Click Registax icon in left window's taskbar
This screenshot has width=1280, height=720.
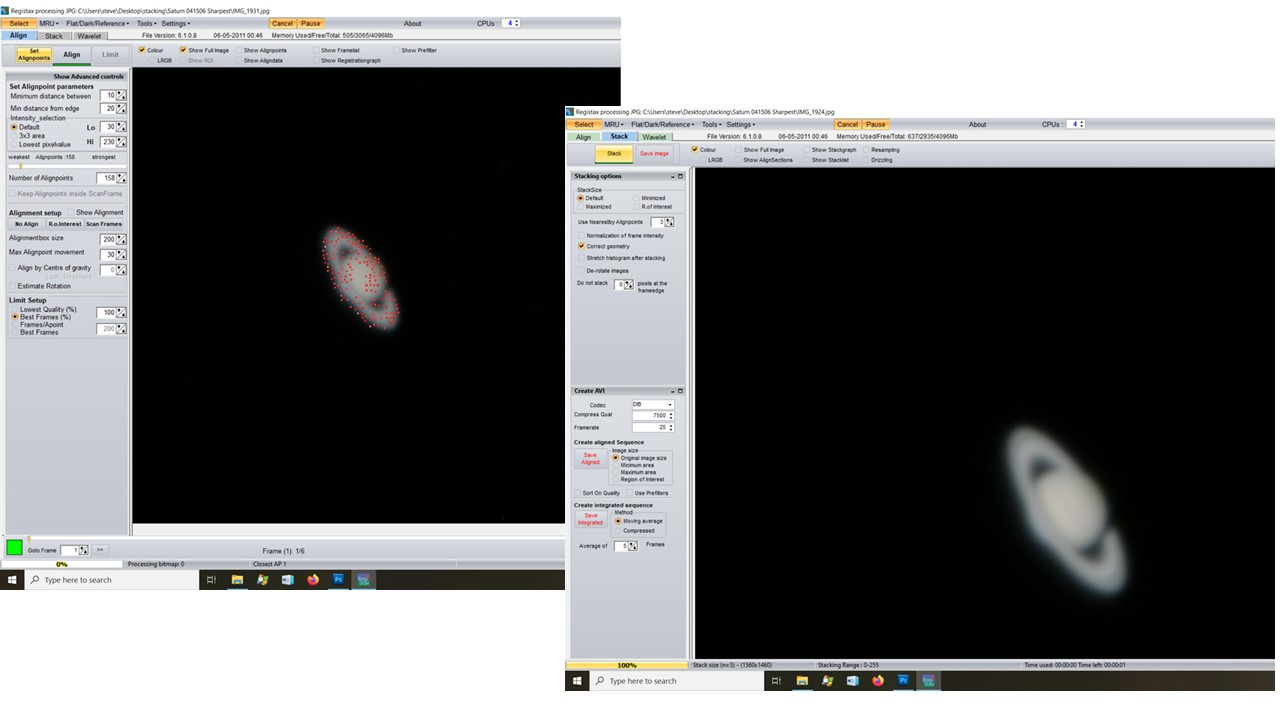pyautogui.click(x=364, y=580)
